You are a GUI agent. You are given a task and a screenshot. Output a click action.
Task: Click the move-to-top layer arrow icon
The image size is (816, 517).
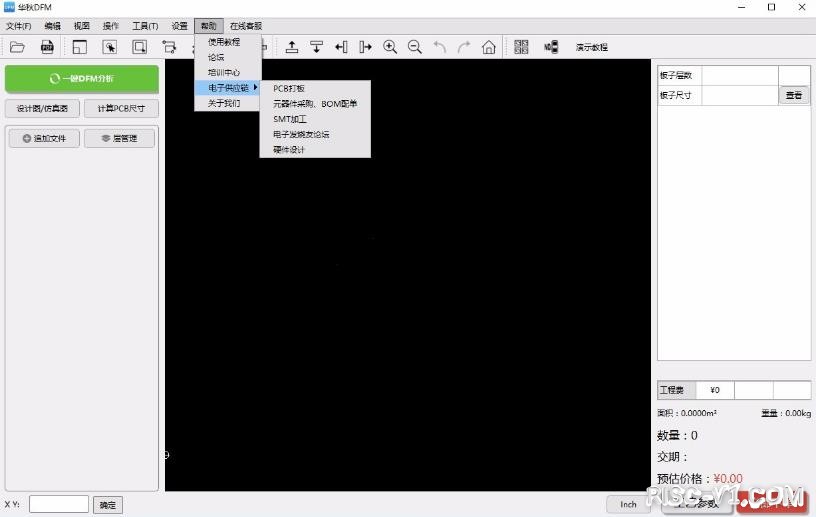292,47
